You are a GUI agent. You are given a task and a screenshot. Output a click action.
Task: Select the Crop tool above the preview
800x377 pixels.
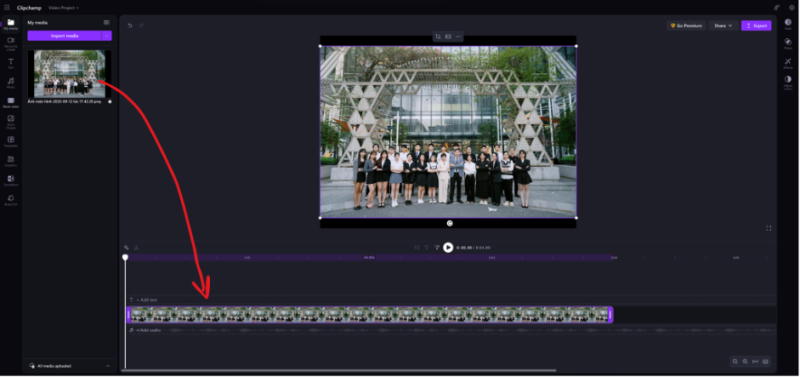click(x=438, y=36)
